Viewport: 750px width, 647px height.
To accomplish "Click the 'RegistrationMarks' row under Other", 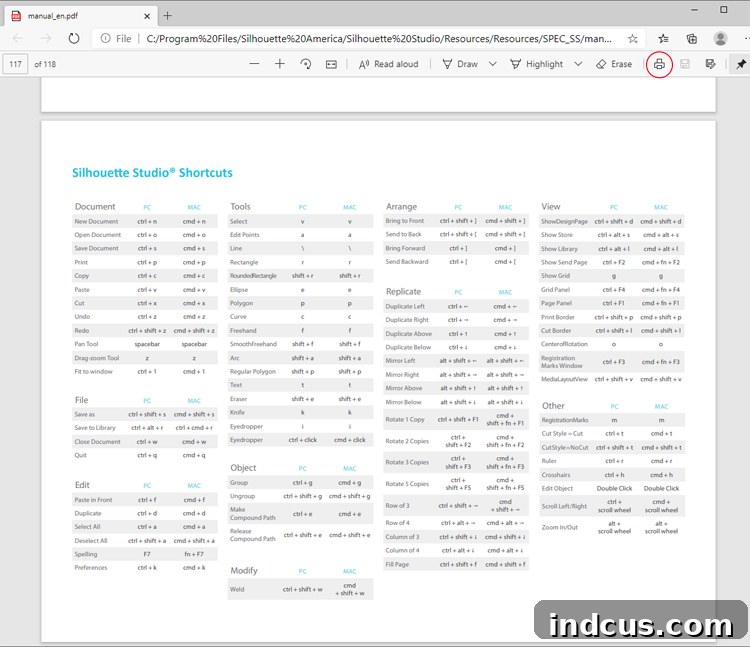I will point(612,420).
